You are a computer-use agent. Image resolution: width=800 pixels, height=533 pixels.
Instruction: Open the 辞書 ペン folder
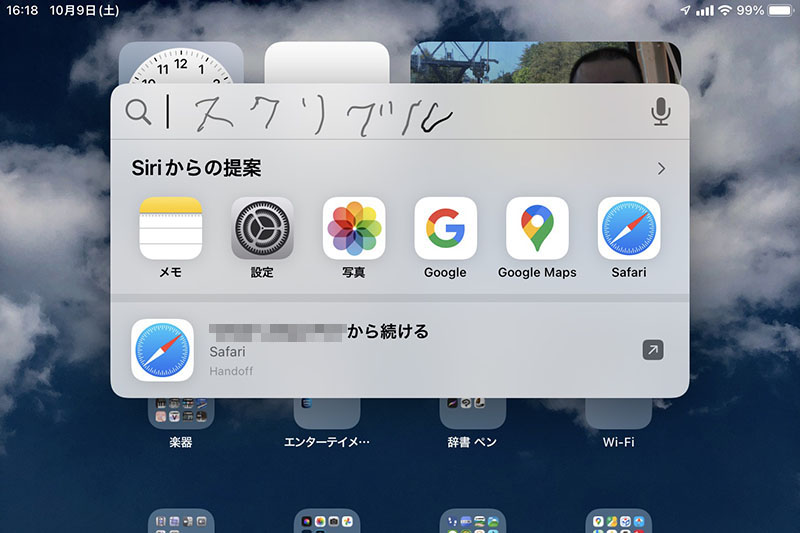pos(473,413)
